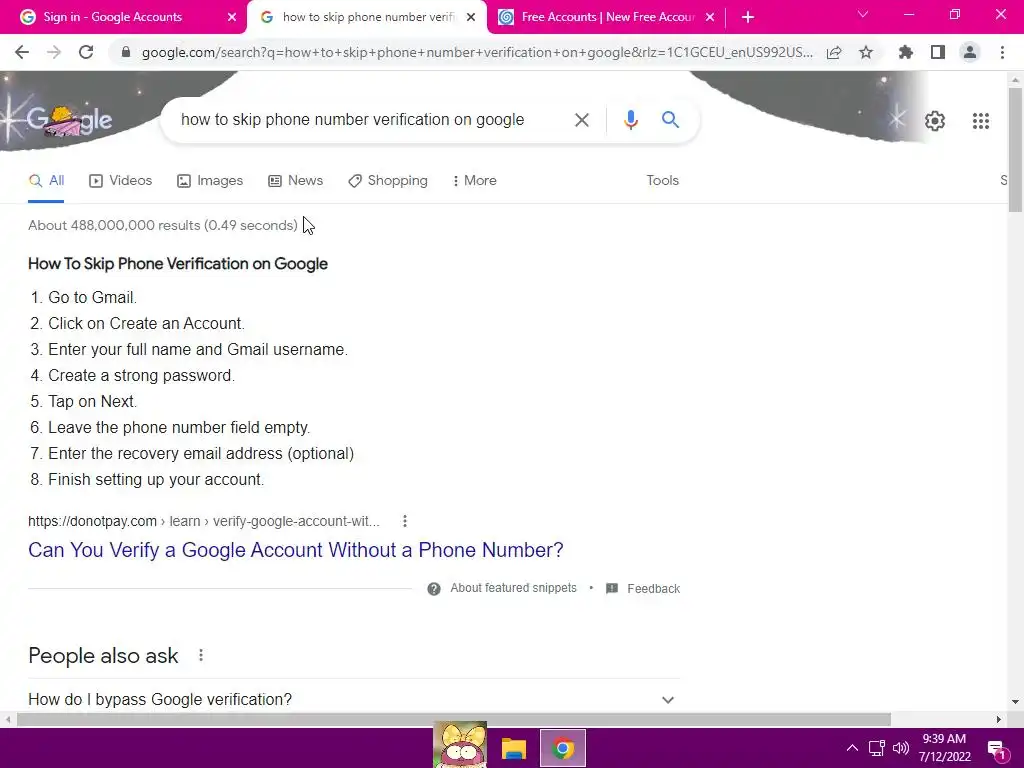The width and height of the screenshot is (1024, 768).
Task: Click the address bar URL
Action: (x=477, y=52)
